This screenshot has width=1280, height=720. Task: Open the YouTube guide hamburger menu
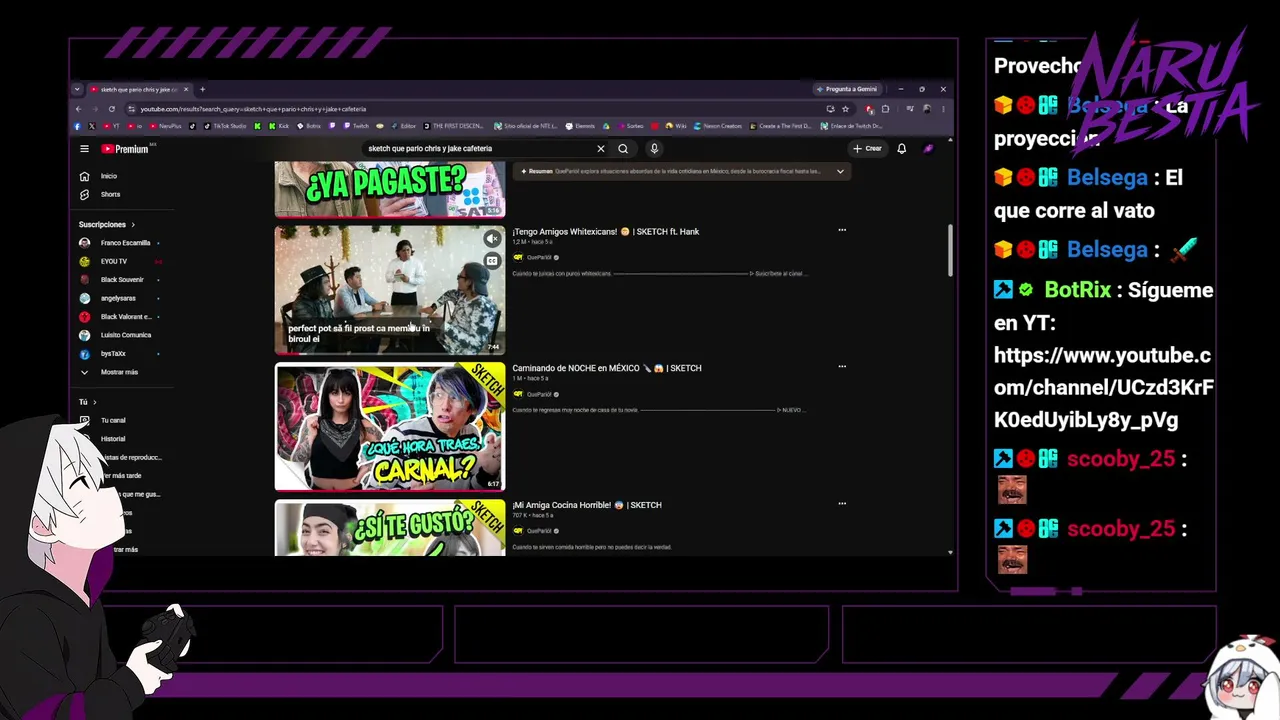(x=84, y=149)
